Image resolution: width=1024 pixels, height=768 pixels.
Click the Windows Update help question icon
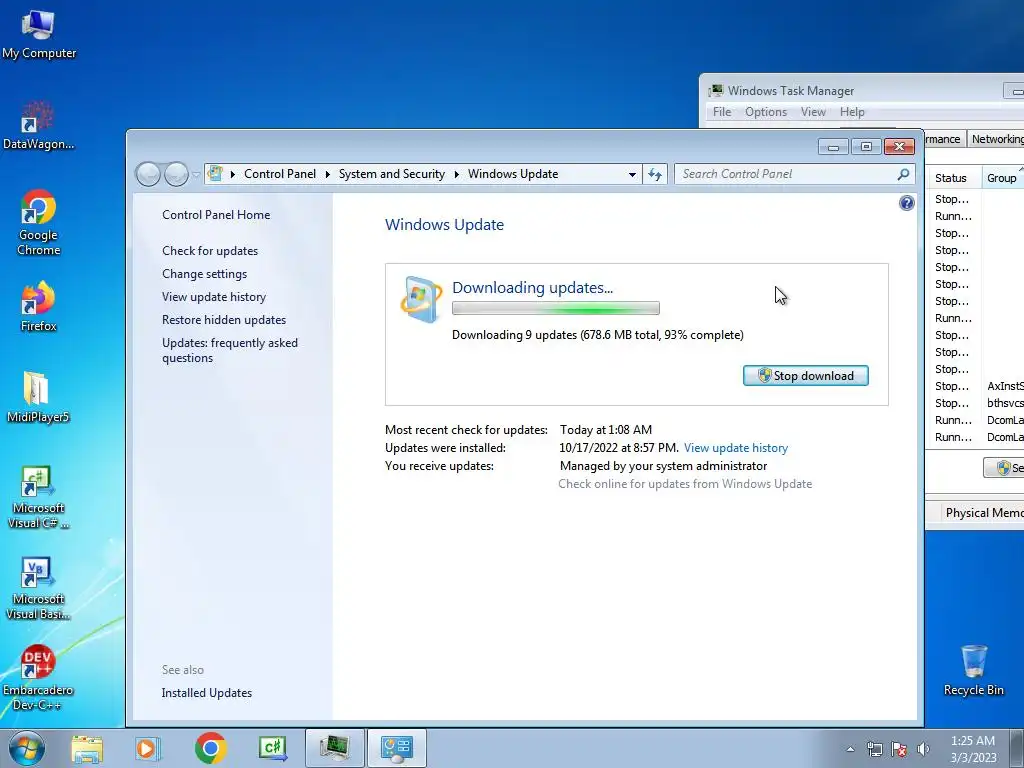[x=906, y=203]
